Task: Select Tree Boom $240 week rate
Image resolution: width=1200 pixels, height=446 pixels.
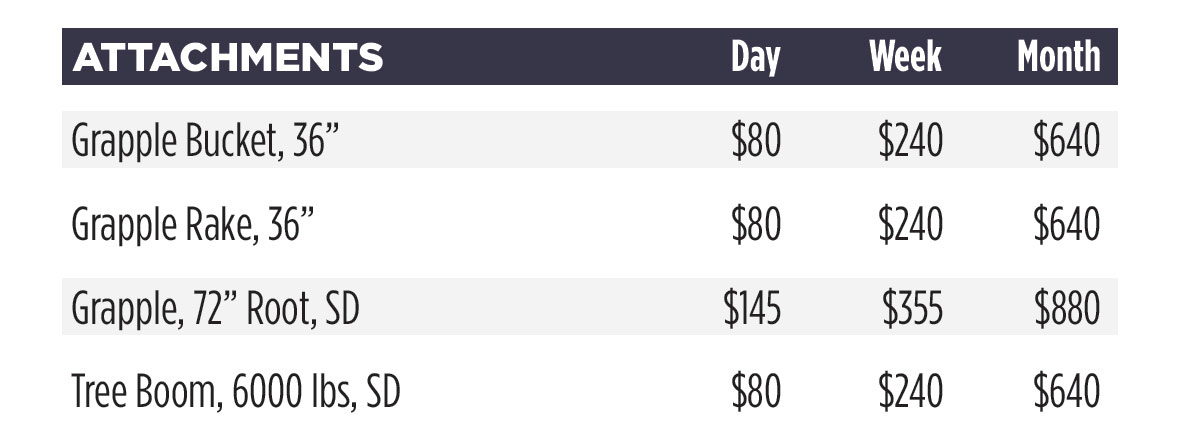Action: click(910, 392)
